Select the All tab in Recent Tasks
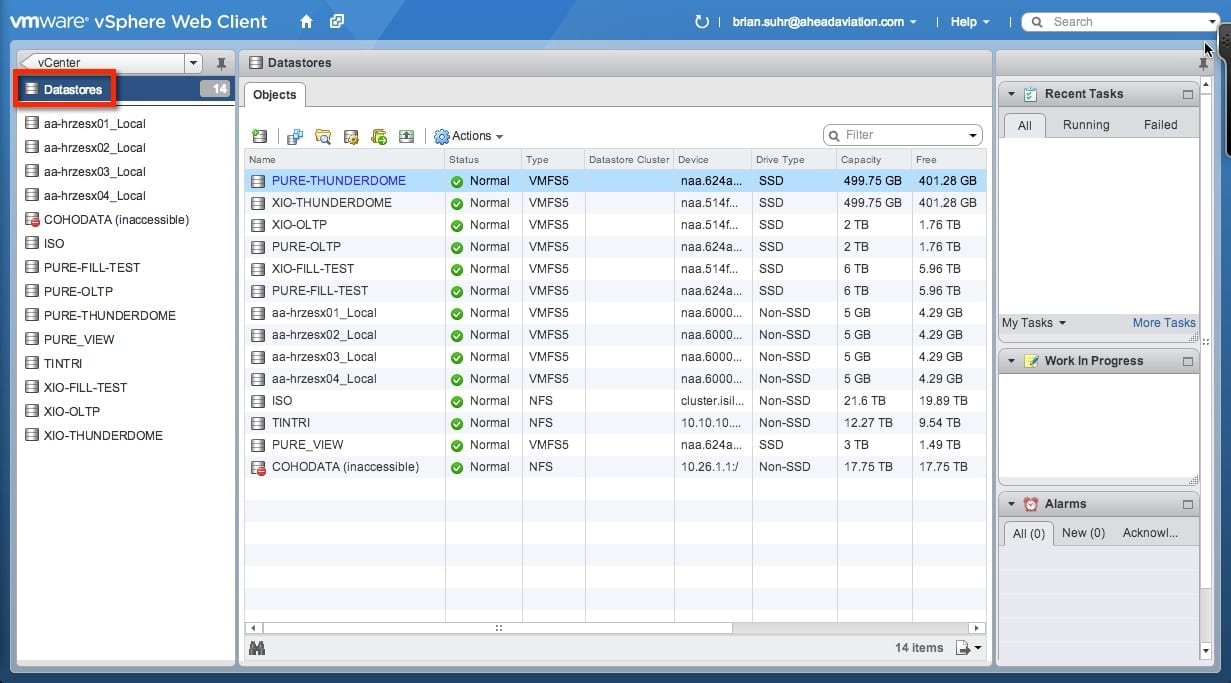This screenshot has height=683, width=1231. (x=1025, y=125)
